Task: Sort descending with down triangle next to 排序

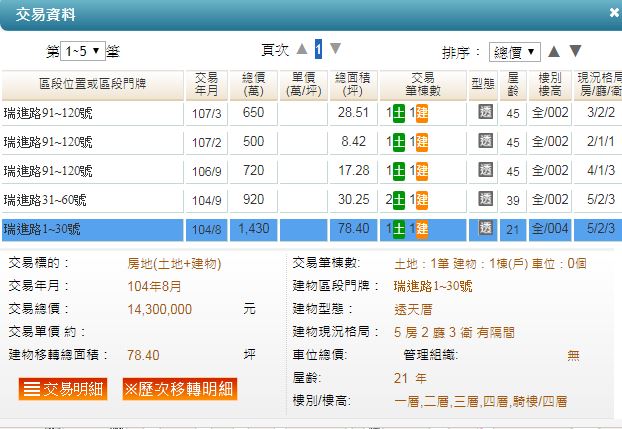Action: tap(575, 51)
